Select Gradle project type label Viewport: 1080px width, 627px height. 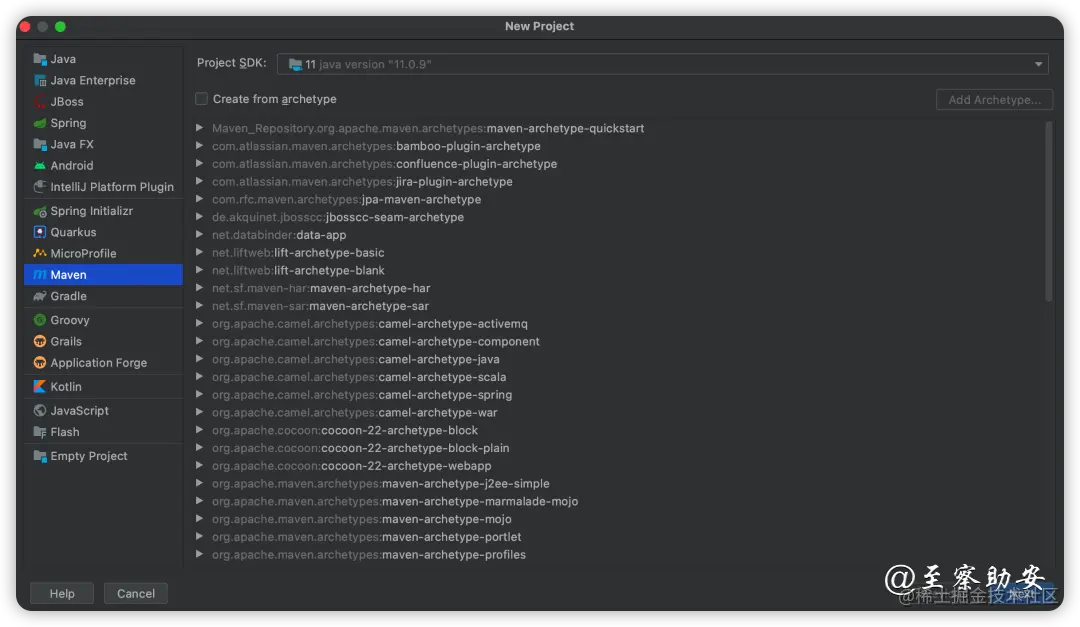point(68,296)
